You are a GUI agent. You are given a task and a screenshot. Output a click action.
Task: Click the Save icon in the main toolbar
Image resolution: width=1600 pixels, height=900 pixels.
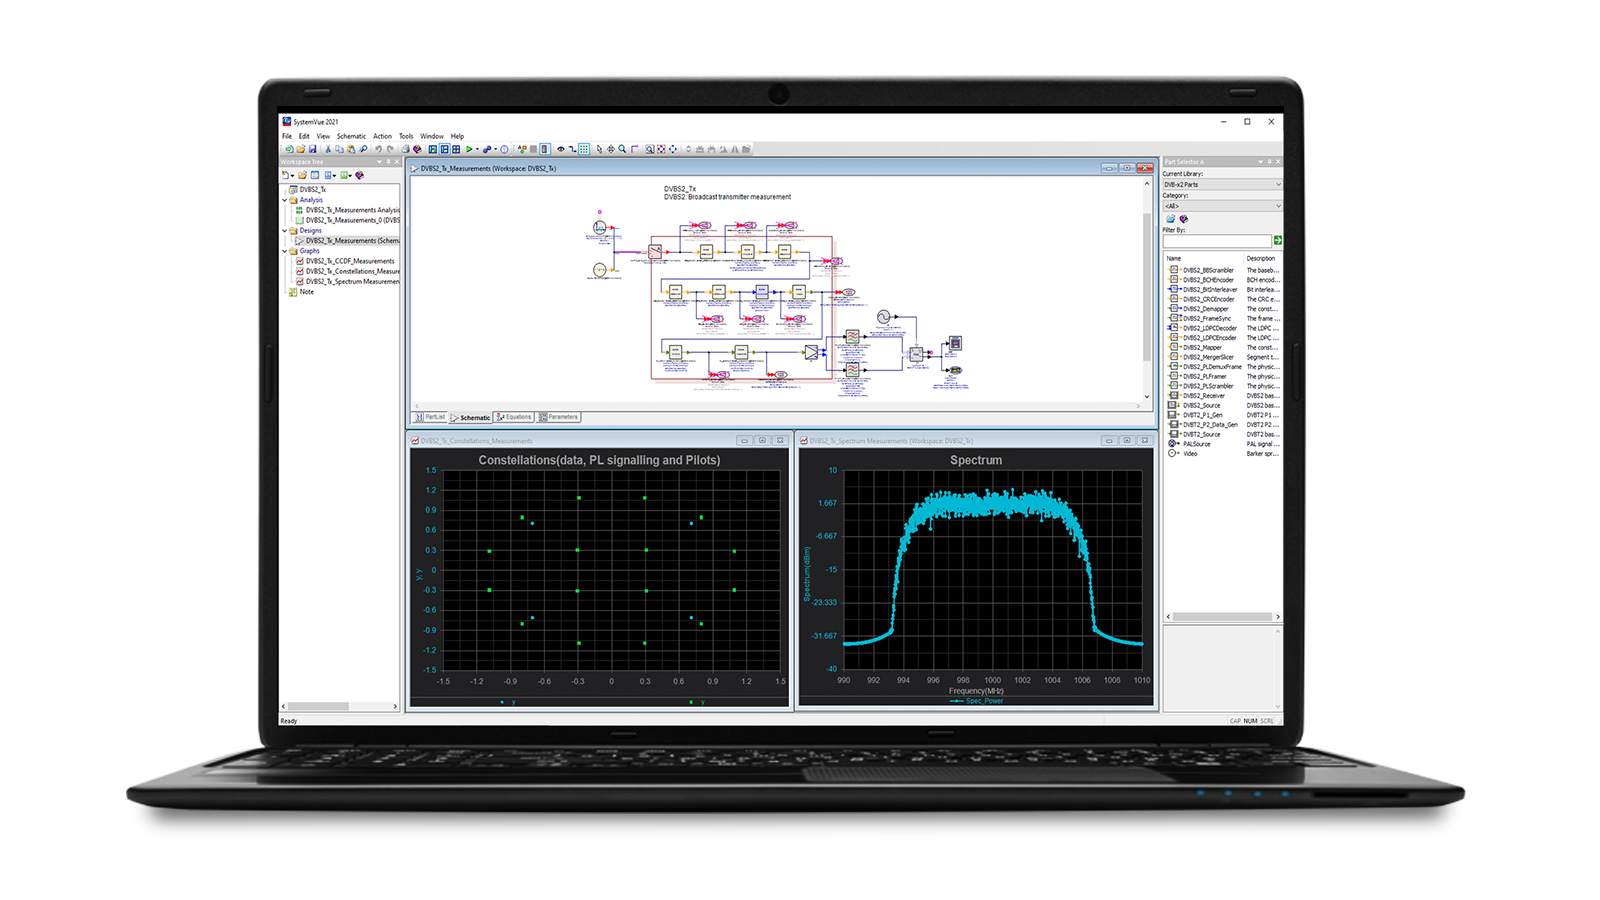click(312, 149)
